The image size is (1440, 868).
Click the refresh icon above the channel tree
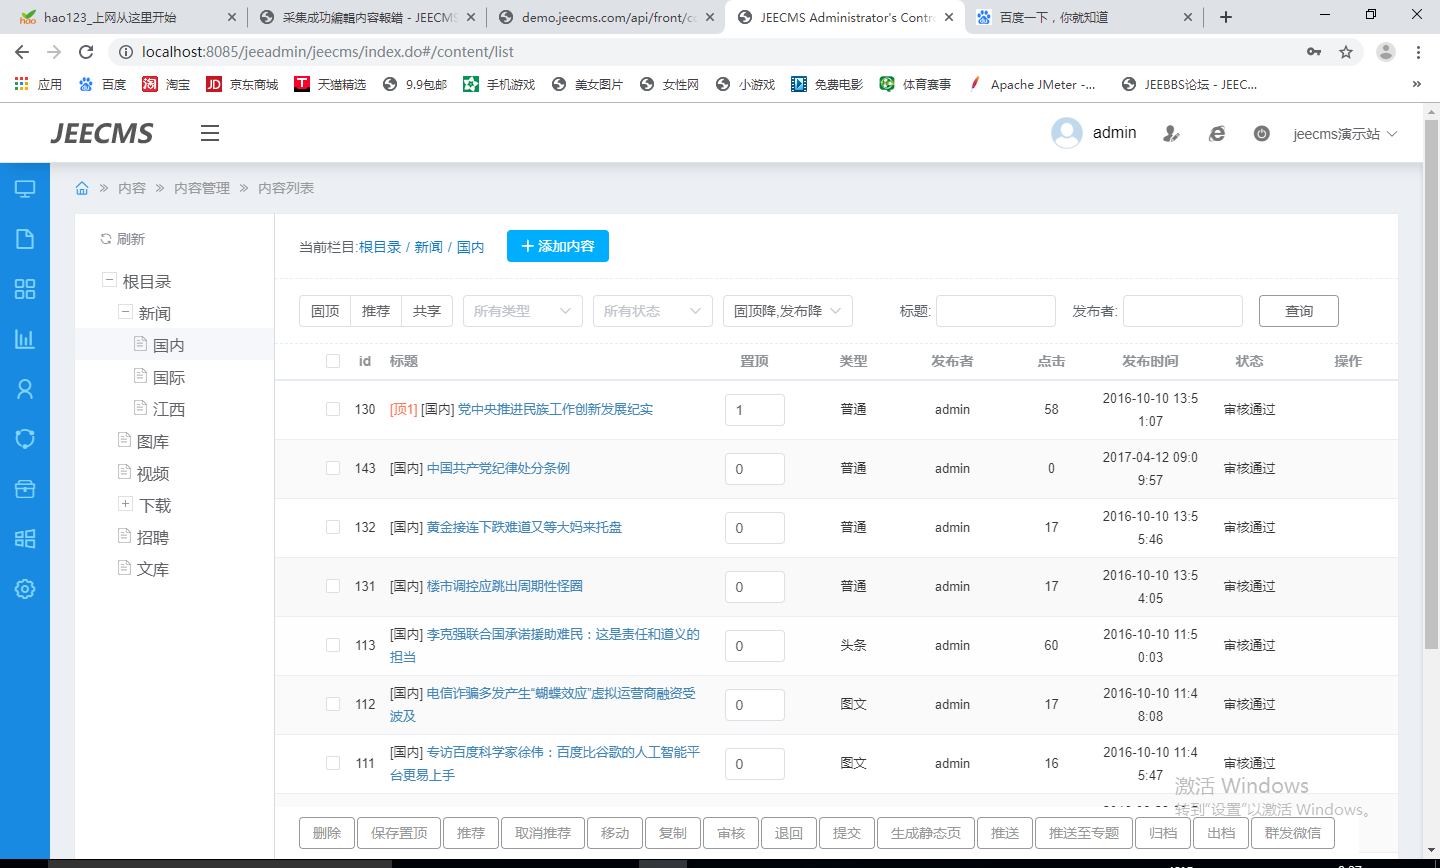[105, 239]
